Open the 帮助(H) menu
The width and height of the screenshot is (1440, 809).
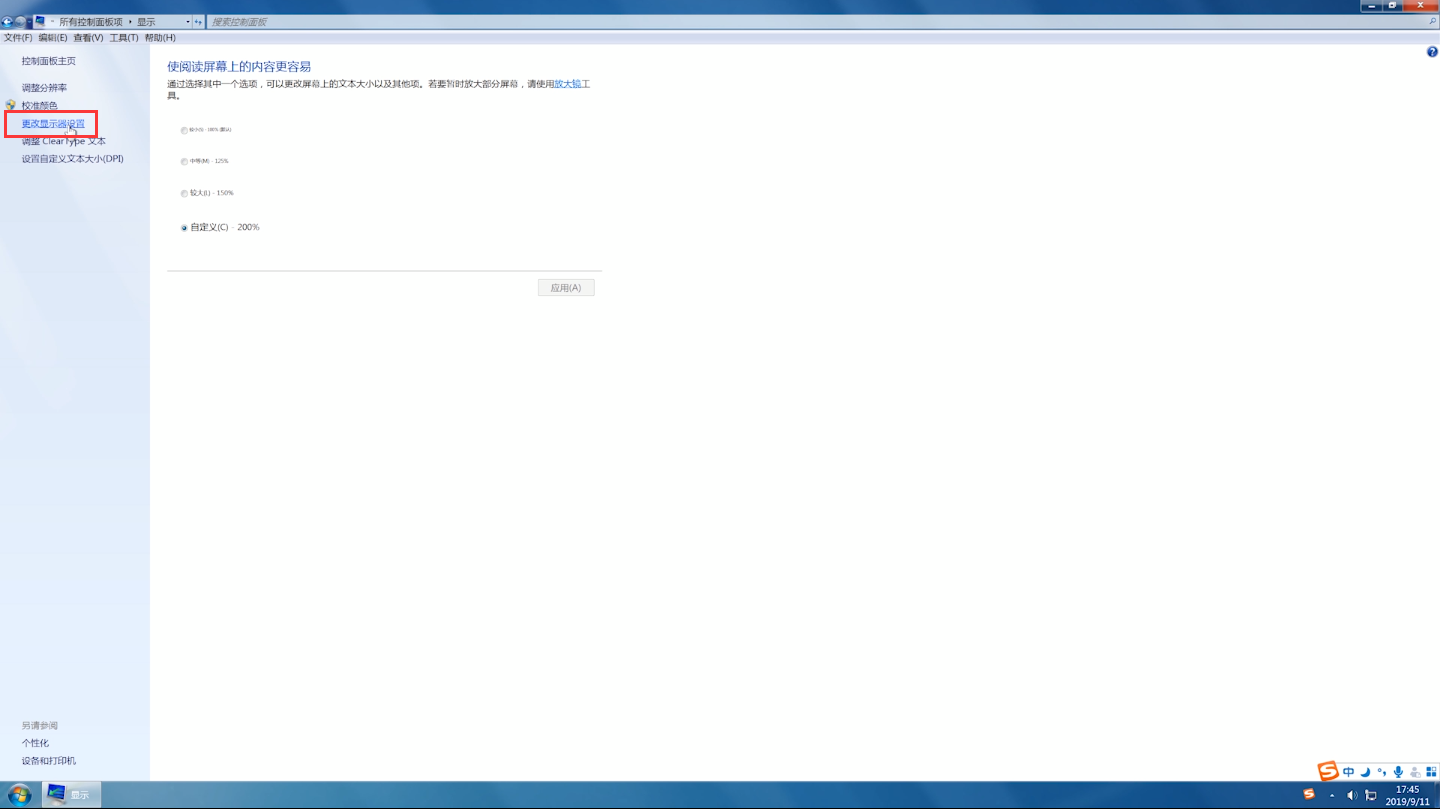click(160, 38)
